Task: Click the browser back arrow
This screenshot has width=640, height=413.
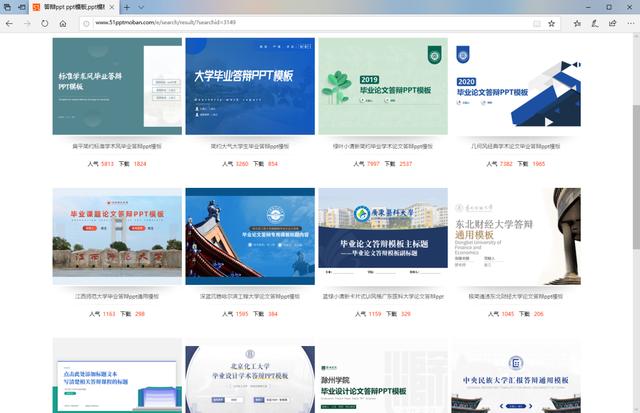Action: click(10, 22)
